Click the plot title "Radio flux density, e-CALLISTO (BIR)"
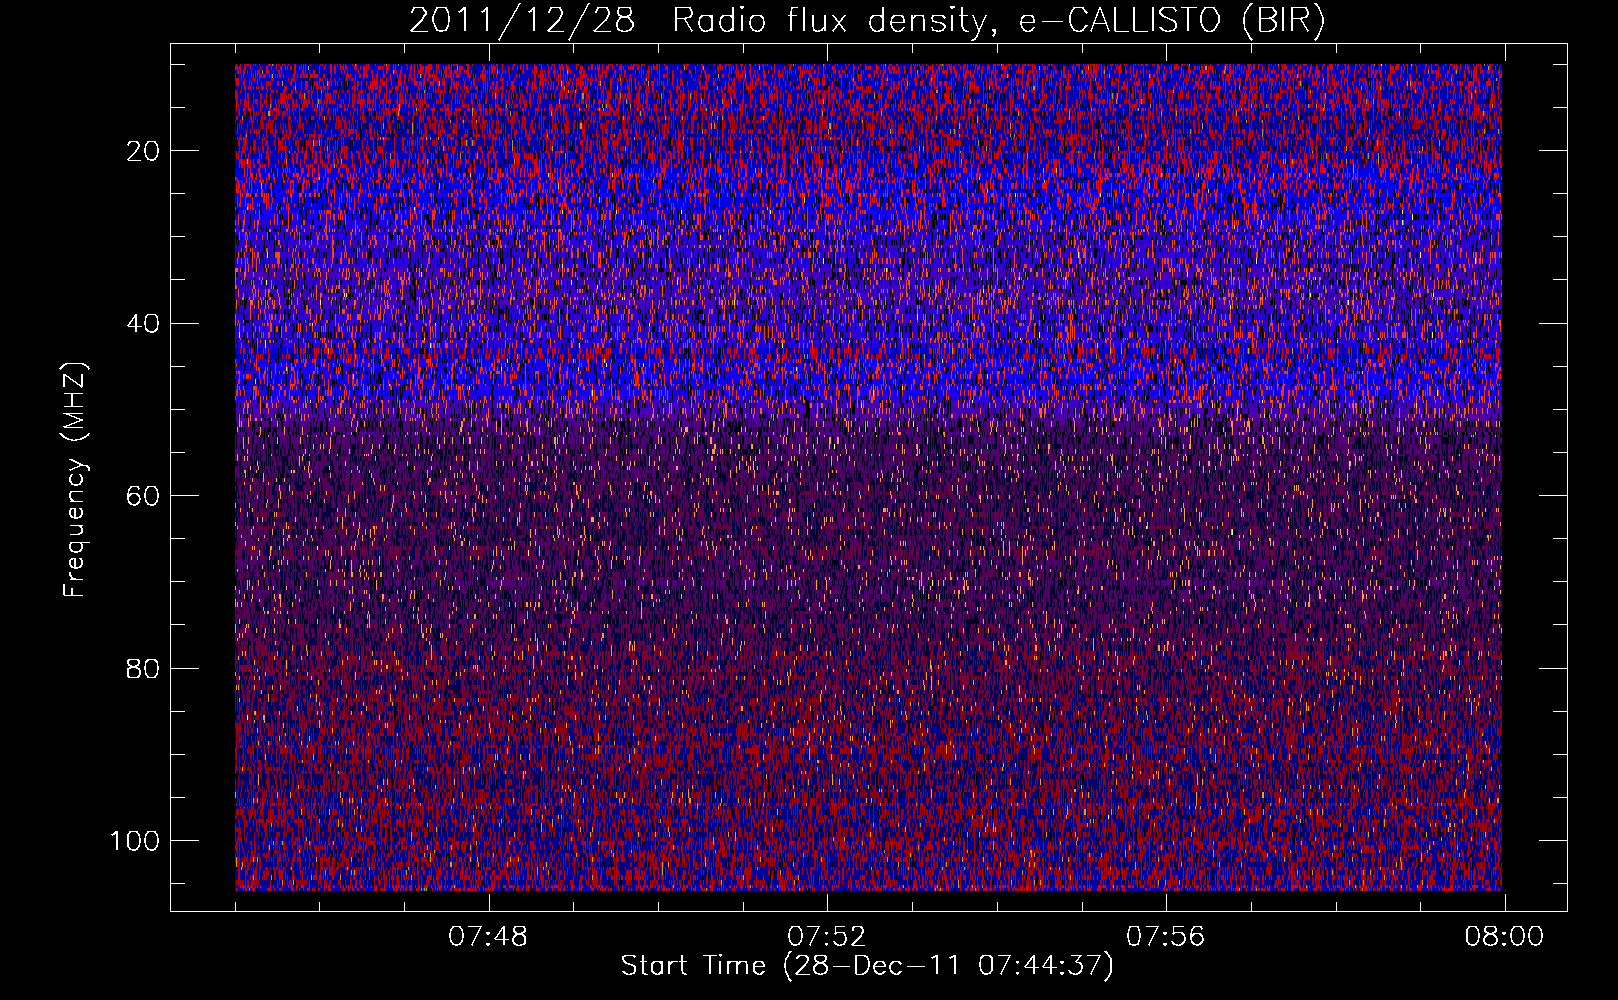This screenshot has height=1000, width=1618. point(999,21)
